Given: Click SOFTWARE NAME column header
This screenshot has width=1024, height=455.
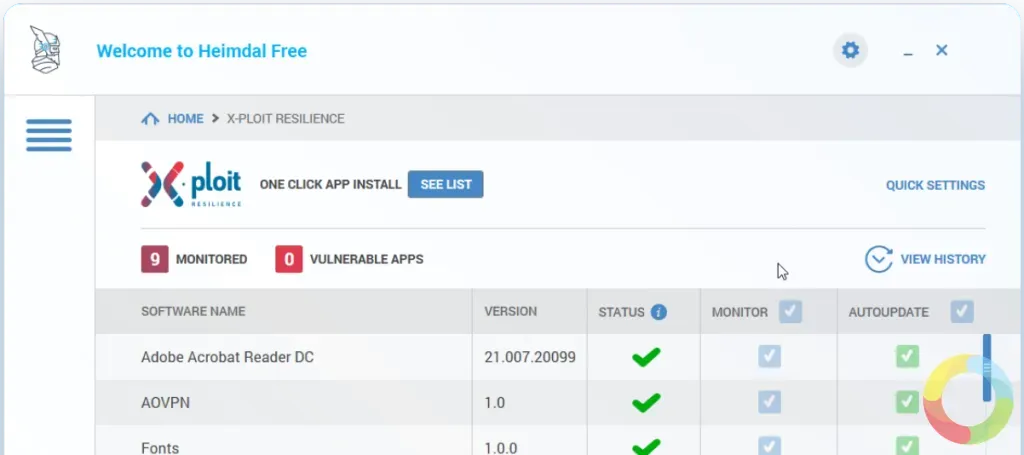Looking at the screenshot, I should (x=193, y=311).
